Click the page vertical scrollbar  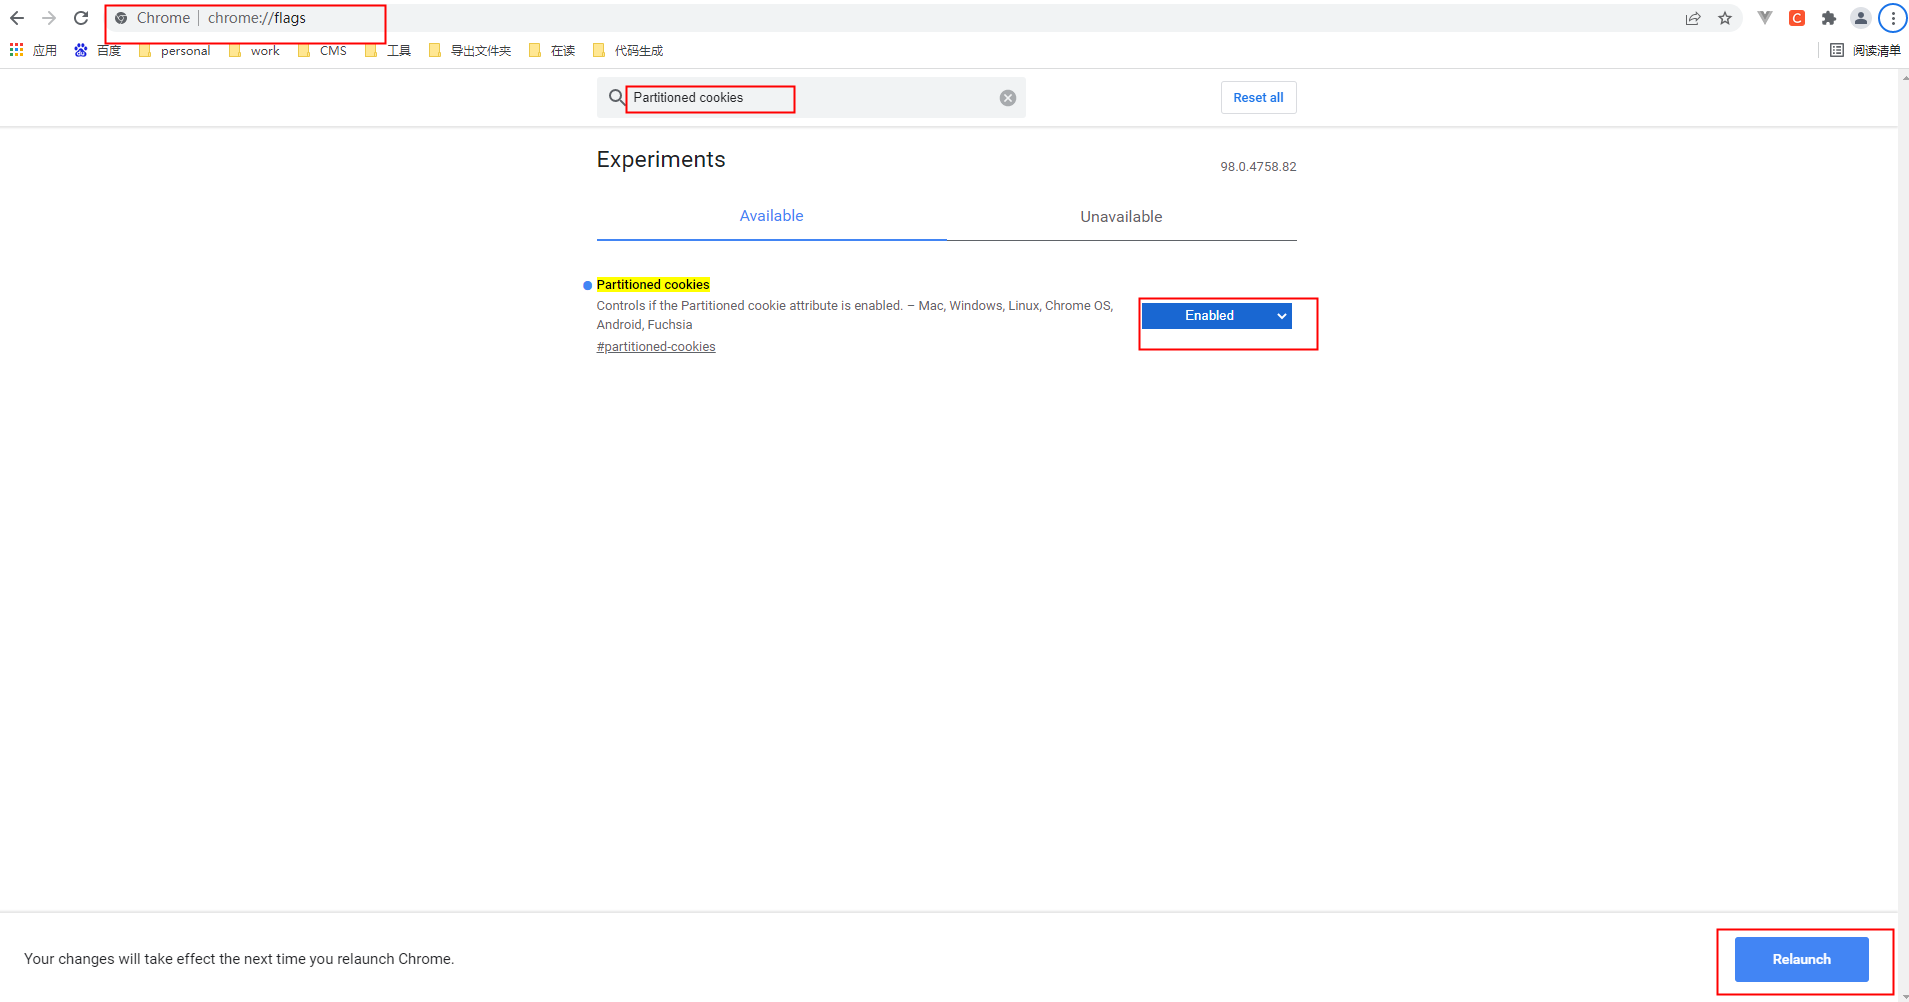tap(1903, 535)
